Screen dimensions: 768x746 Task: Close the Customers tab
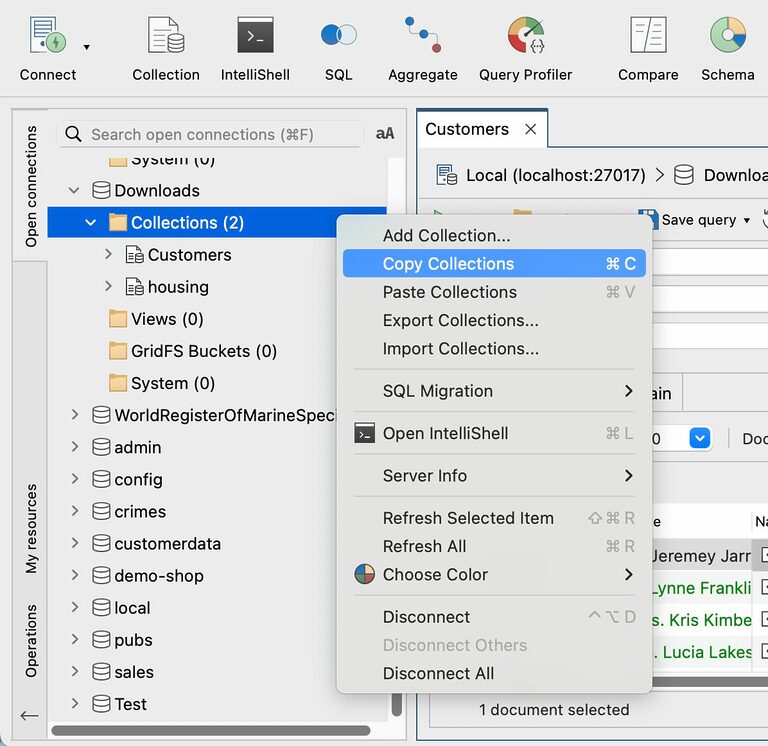point(531,129)
